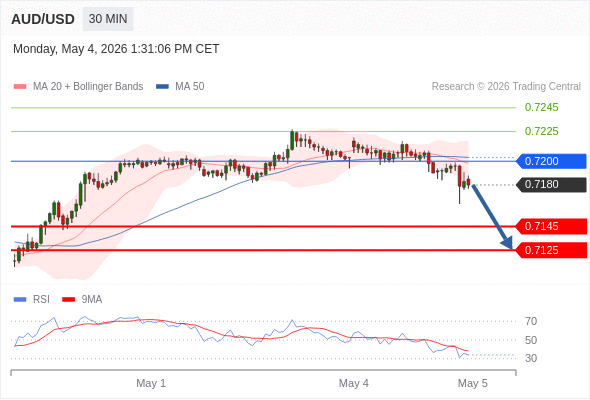Click the May 1 date axis label

coord(151,383)
